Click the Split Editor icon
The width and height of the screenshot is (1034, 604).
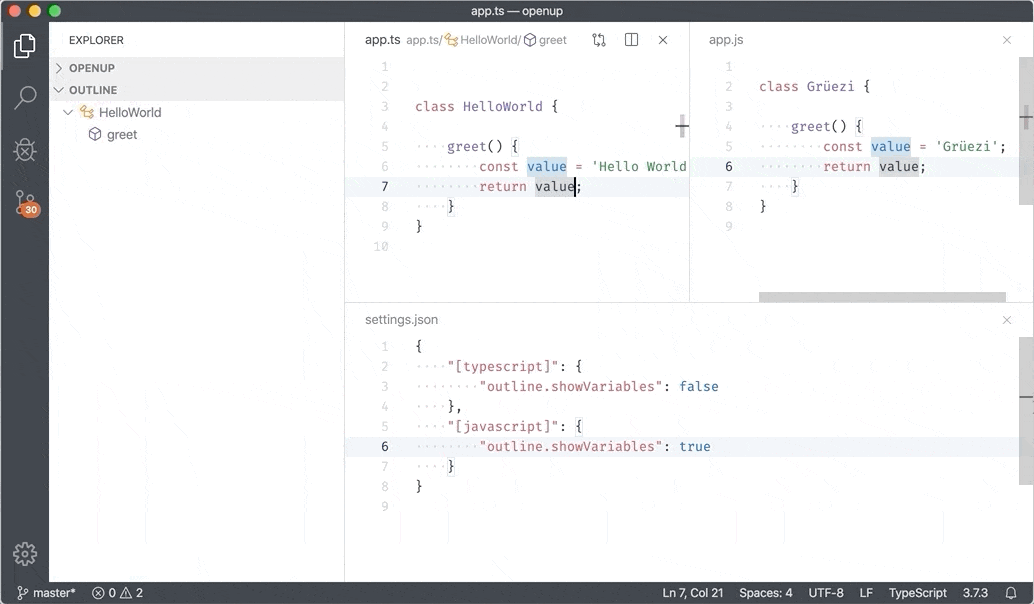pyautogui.click(x=631, y=39)
